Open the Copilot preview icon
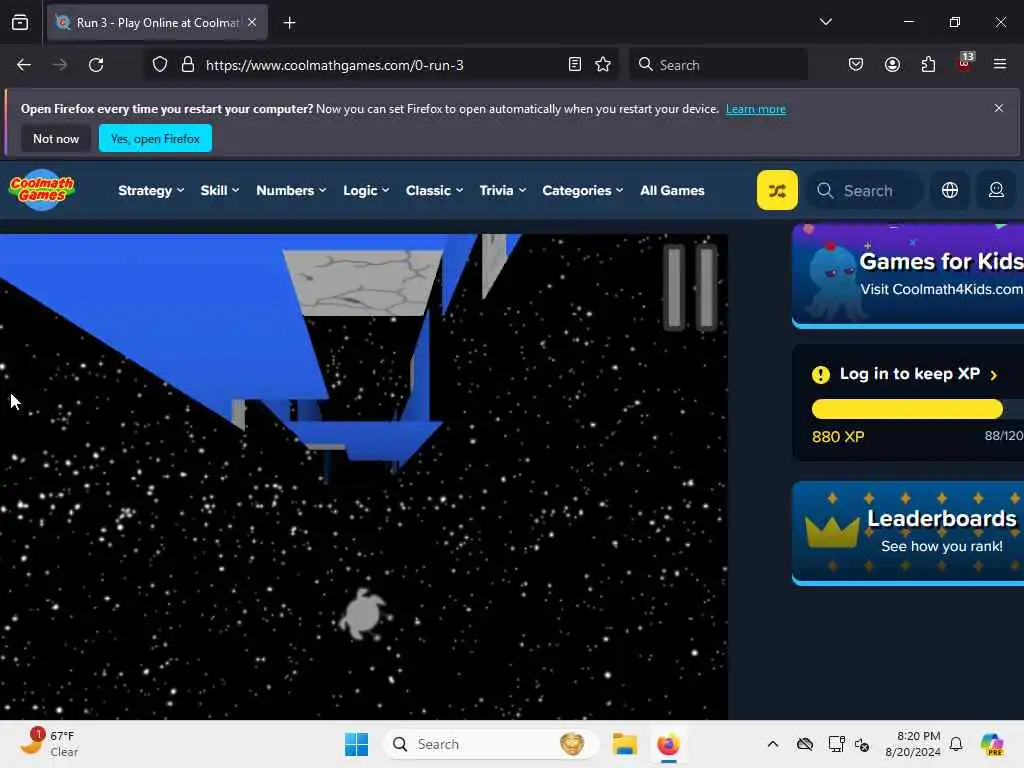 [x=991, y=744]
